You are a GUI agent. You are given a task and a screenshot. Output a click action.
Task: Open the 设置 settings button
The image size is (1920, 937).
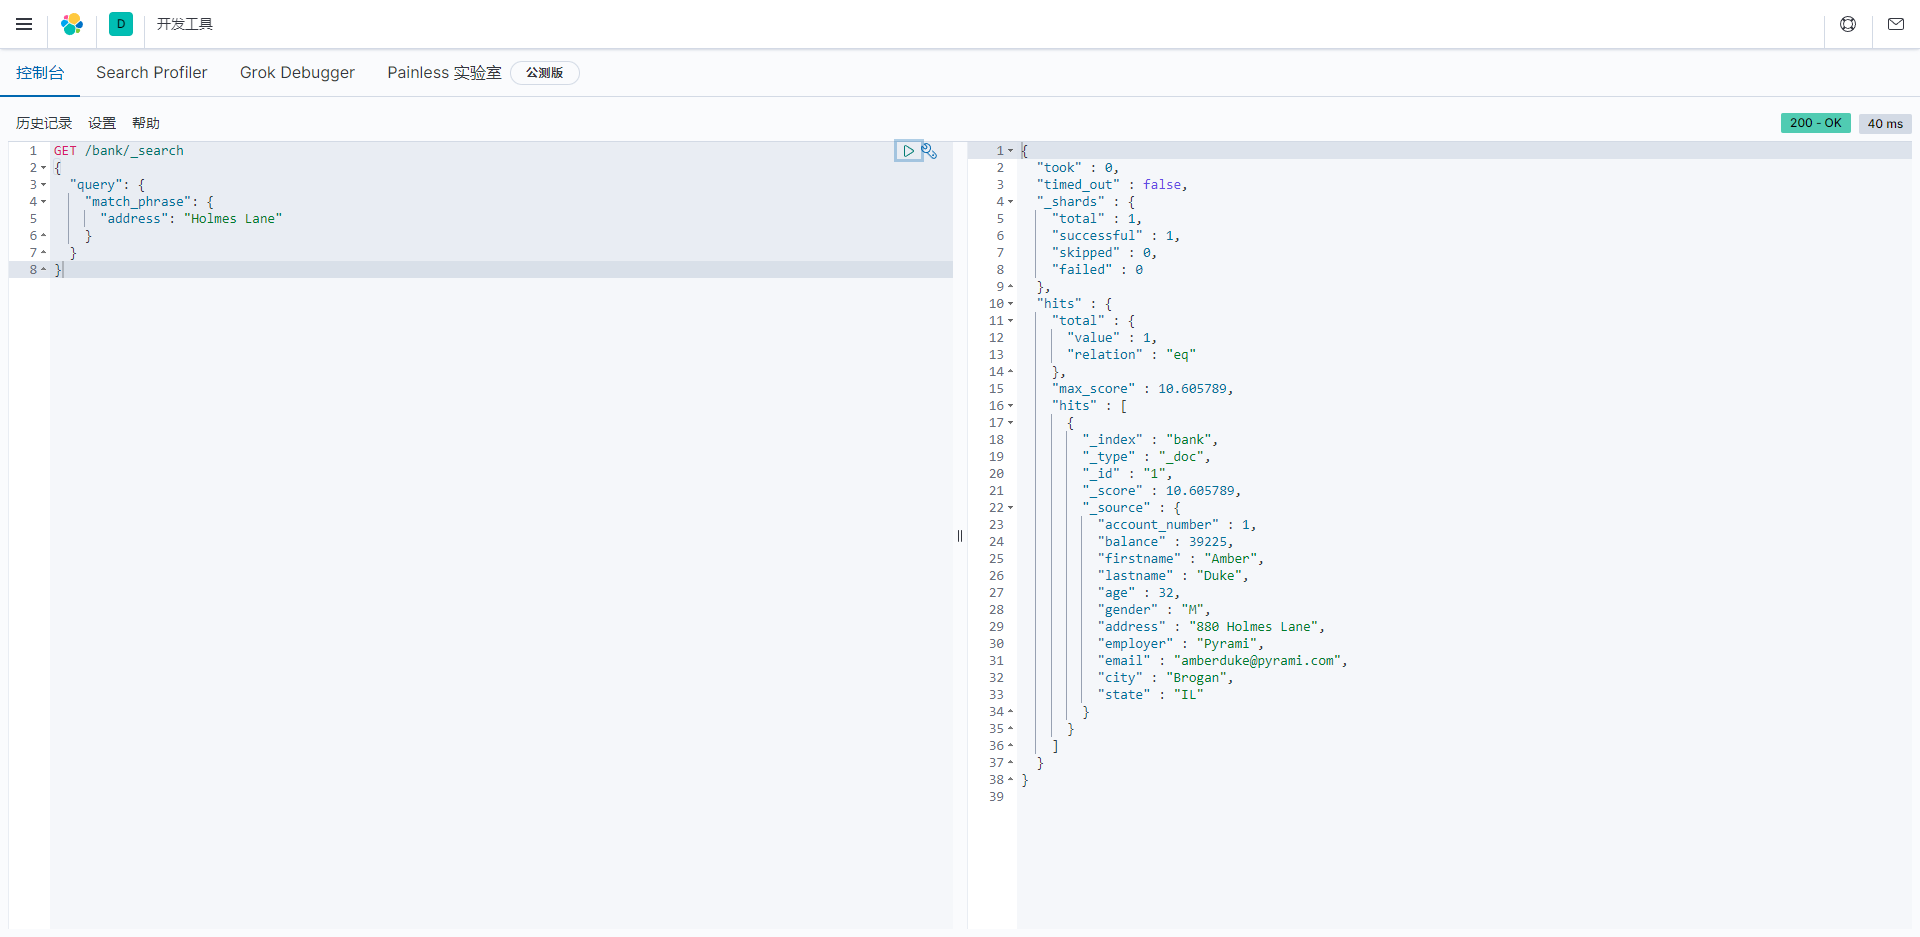click(x=102, y=123)
